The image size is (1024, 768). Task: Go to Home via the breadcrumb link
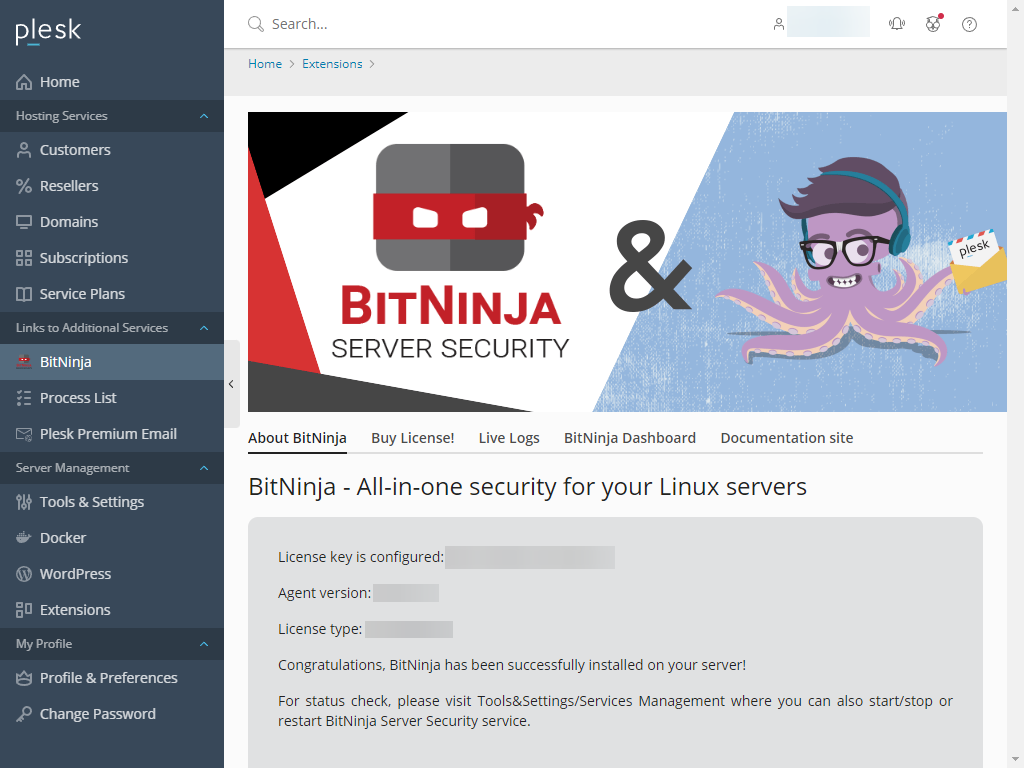[265, 63]
